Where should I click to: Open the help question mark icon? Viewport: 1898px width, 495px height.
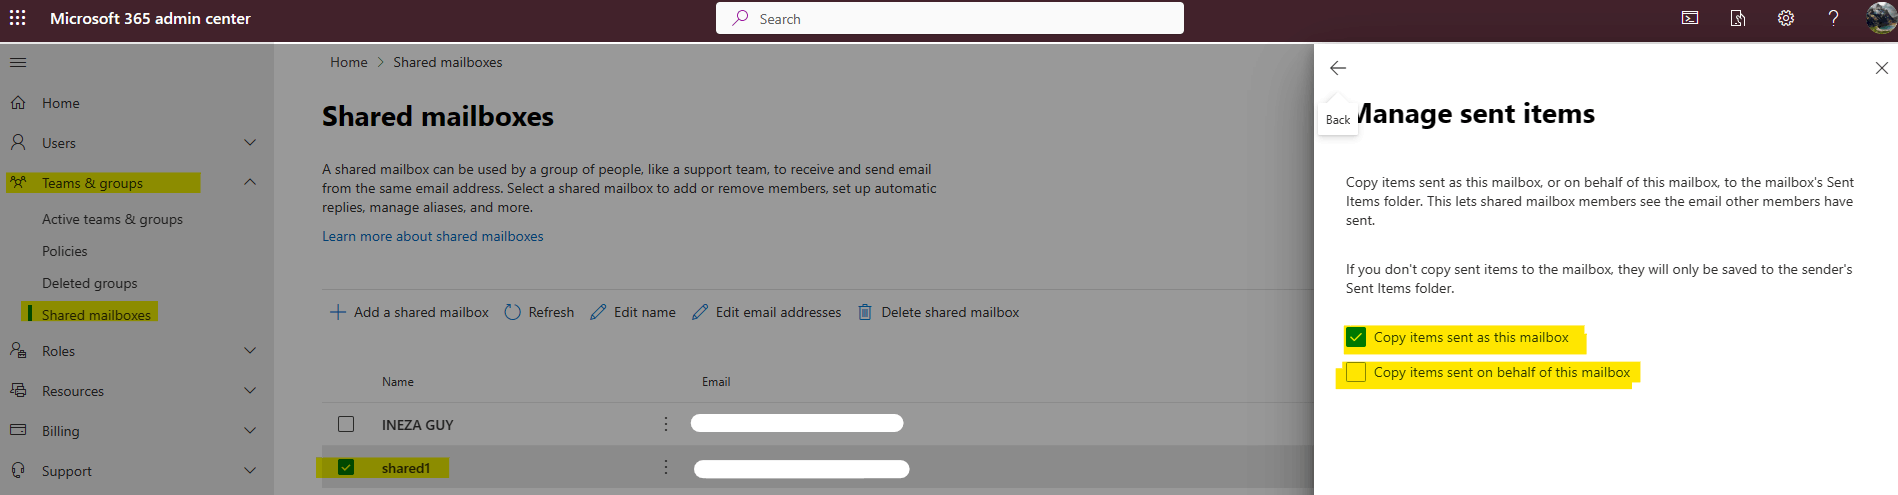1833,18
